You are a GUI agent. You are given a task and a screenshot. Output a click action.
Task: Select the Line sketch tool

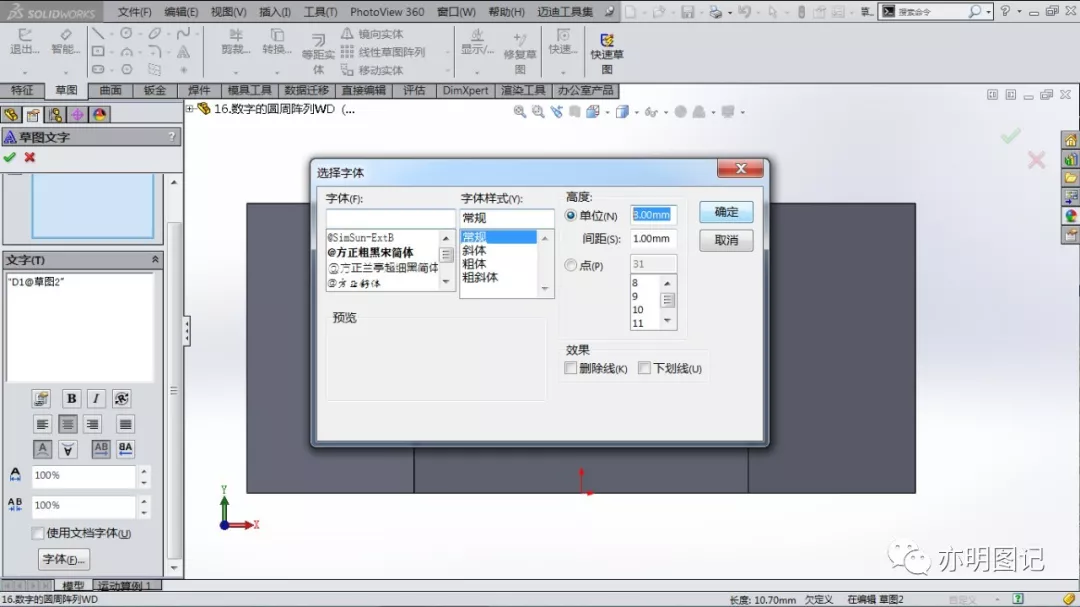tap(98, 34)
